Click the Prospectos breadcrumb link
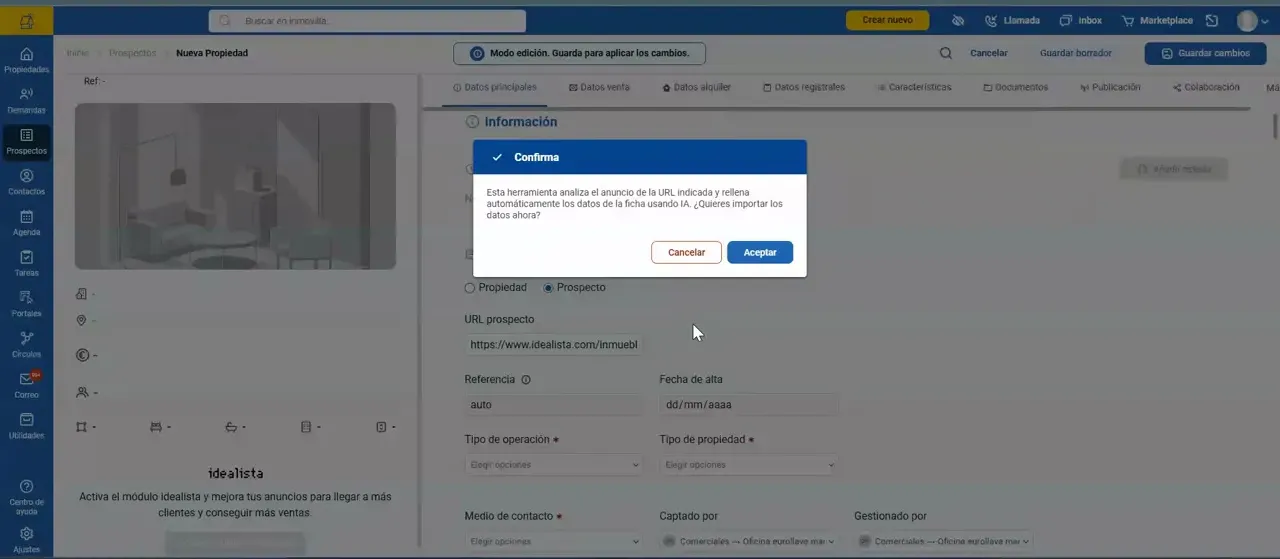Image resolution: width=1280 pixels, height=559 pixels. coord(132,53)
